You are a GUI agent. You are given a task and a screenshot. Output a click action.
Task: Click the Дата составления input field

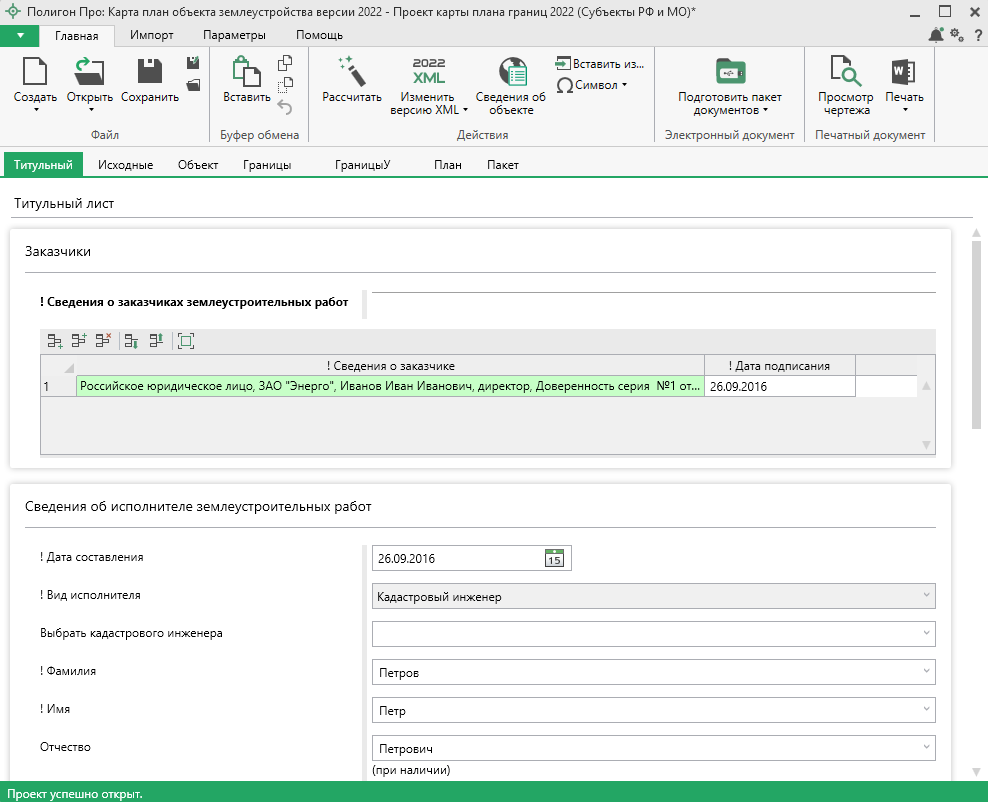[456, 558]
